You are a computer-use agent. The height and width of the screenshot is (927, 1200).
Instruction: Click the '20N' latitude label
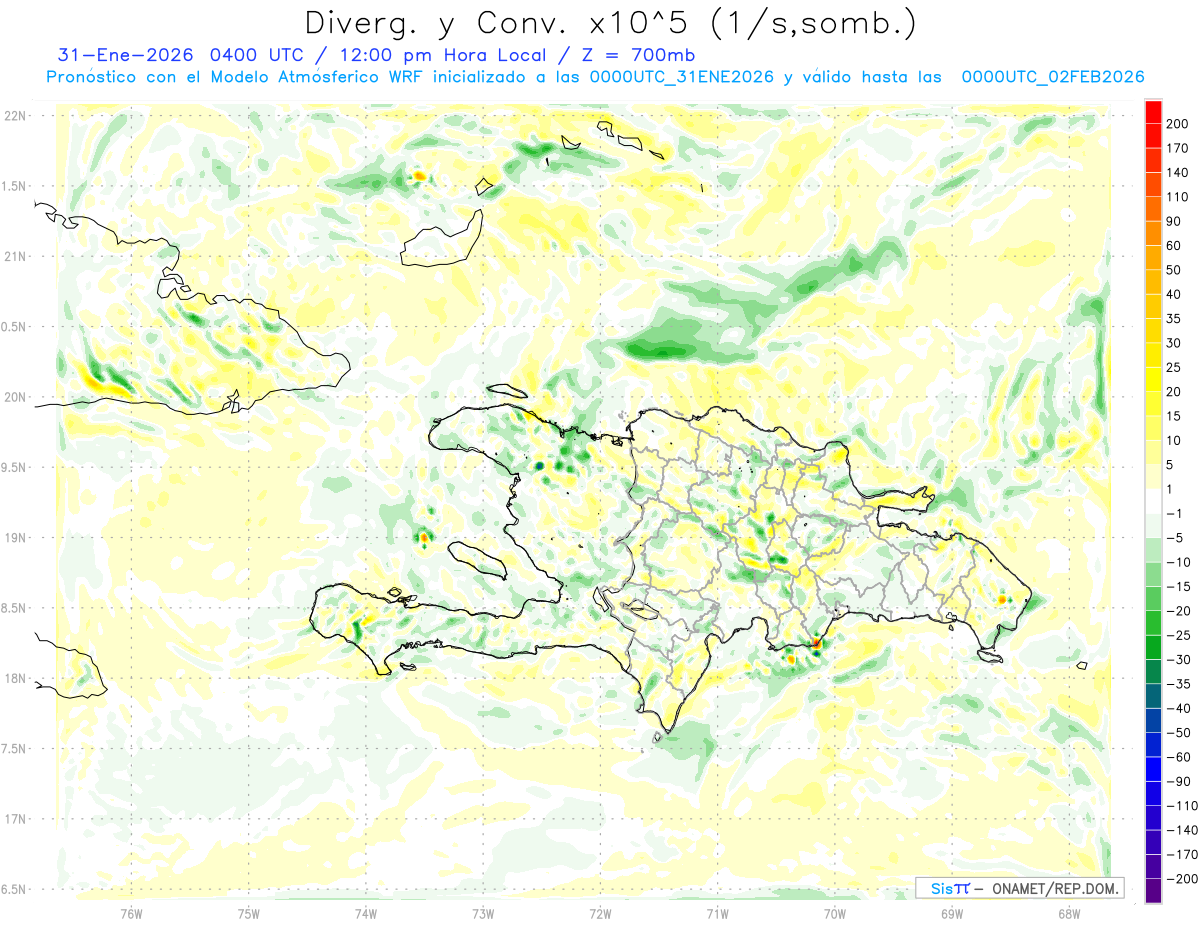click(14, 397)
